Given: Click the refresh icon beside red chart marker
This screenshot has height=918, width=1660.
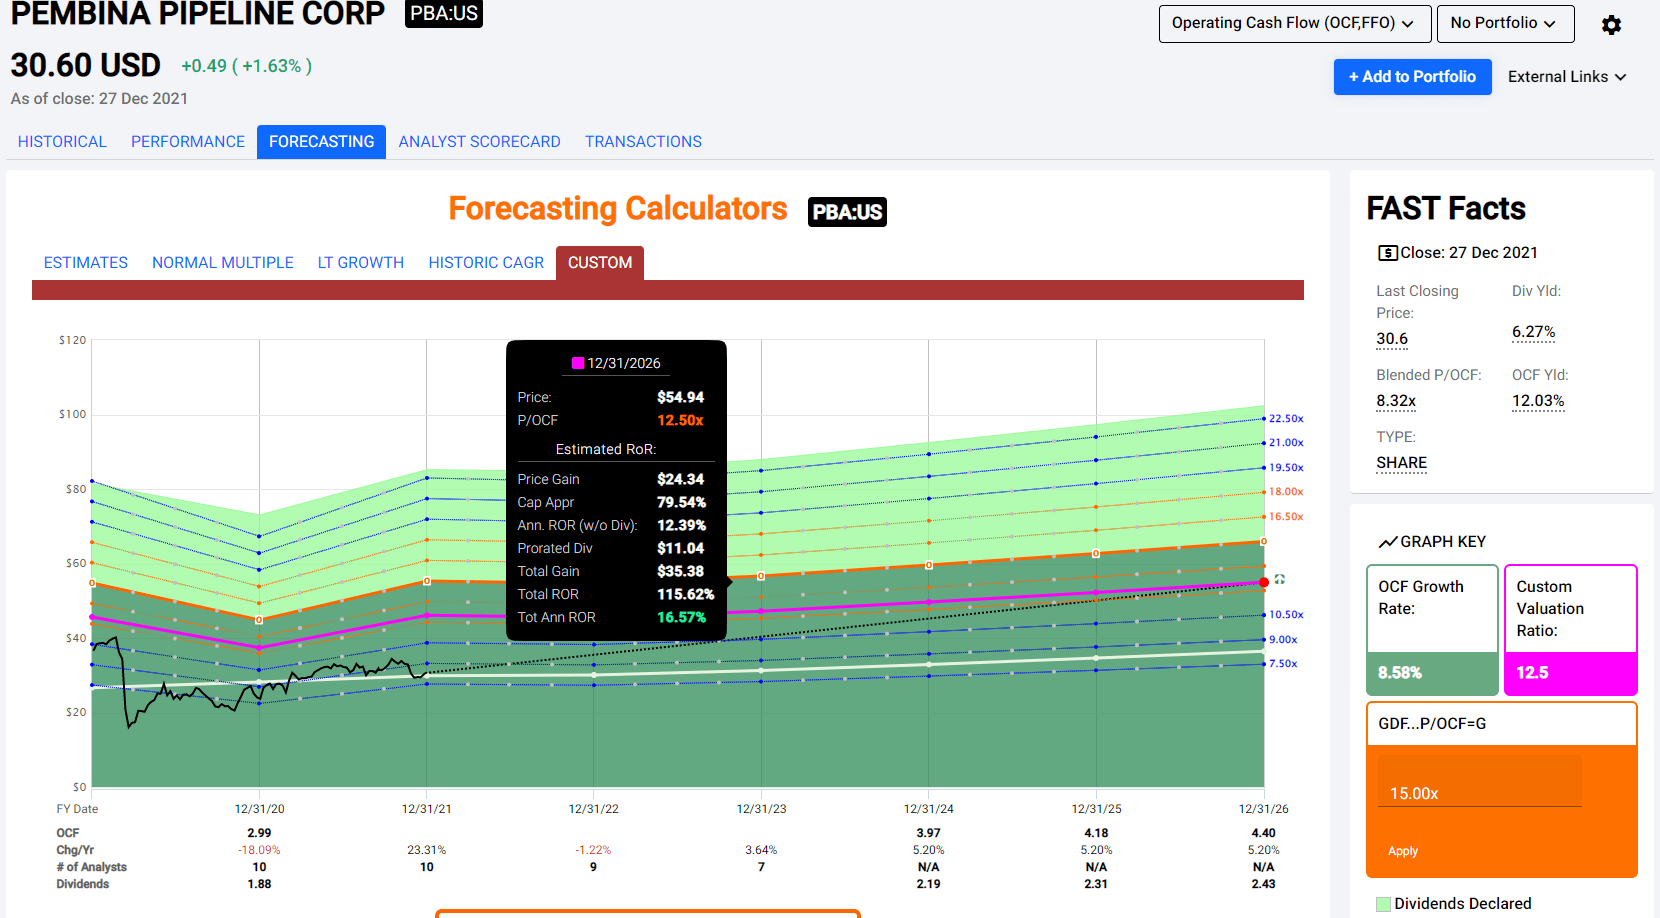Looking at the screenshot, I should (x=1280, y=580).
